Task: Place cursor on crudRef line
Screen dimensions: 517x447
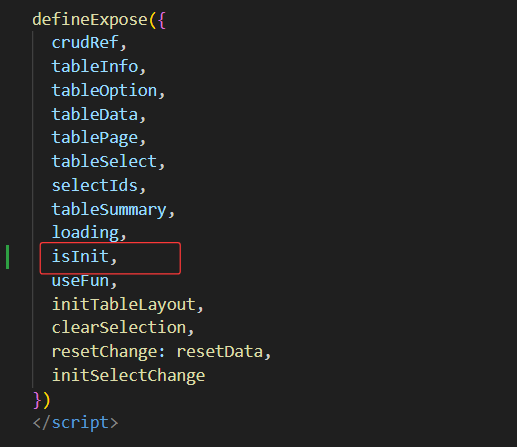Action: 85,43
